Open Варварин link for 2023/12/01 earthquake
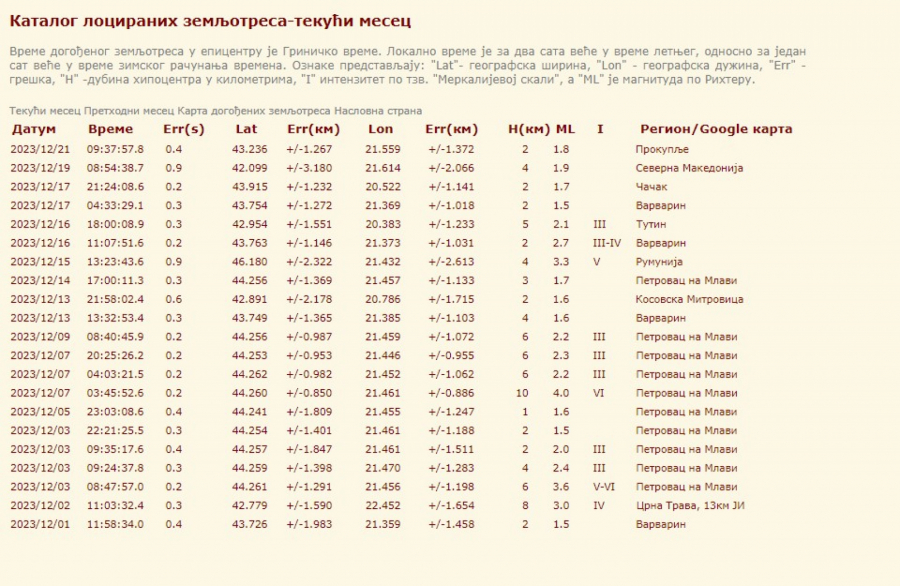Screen dimensions: 900x586 661,524
